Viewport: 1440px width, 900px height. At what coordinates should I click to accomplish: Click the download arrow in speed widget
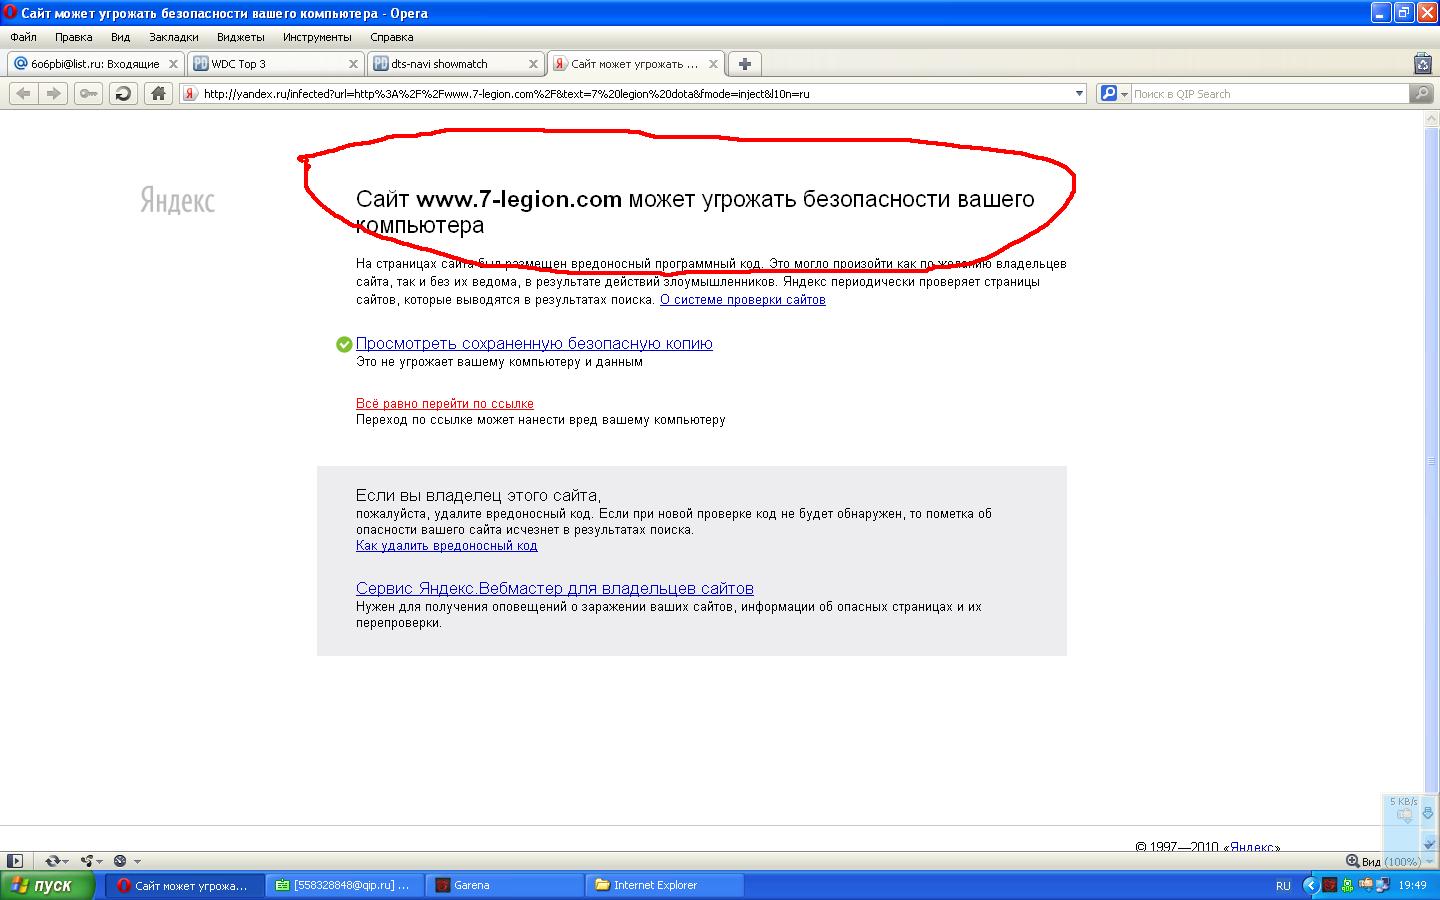click(x=1428, y=814)
